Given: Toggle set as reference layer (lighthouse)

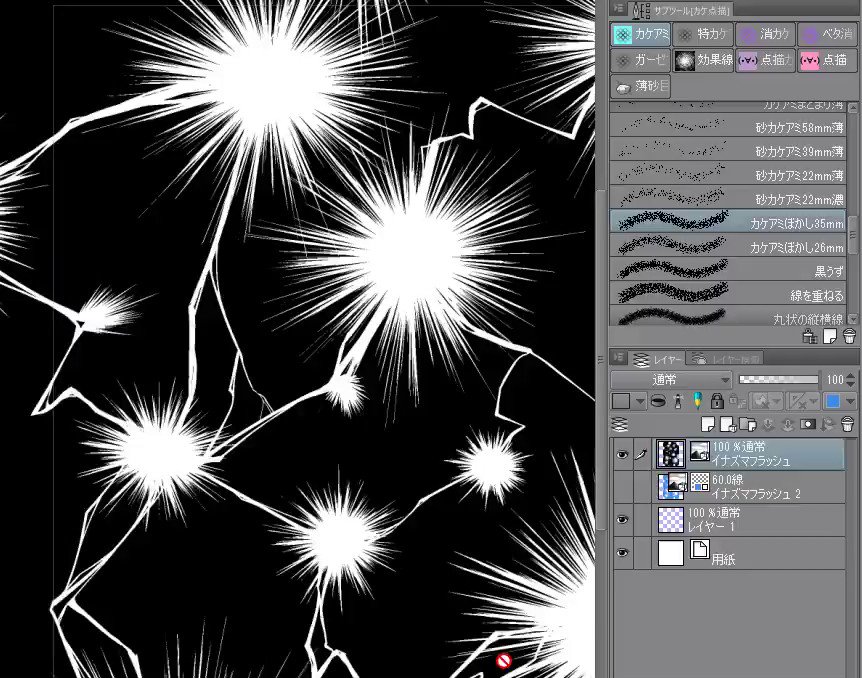Looking at the screenshot, I should (678, 401).
